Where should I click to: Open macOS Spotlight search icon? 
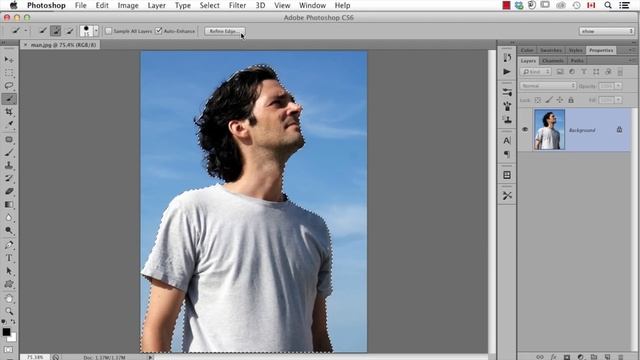click(x=608, y=5)
